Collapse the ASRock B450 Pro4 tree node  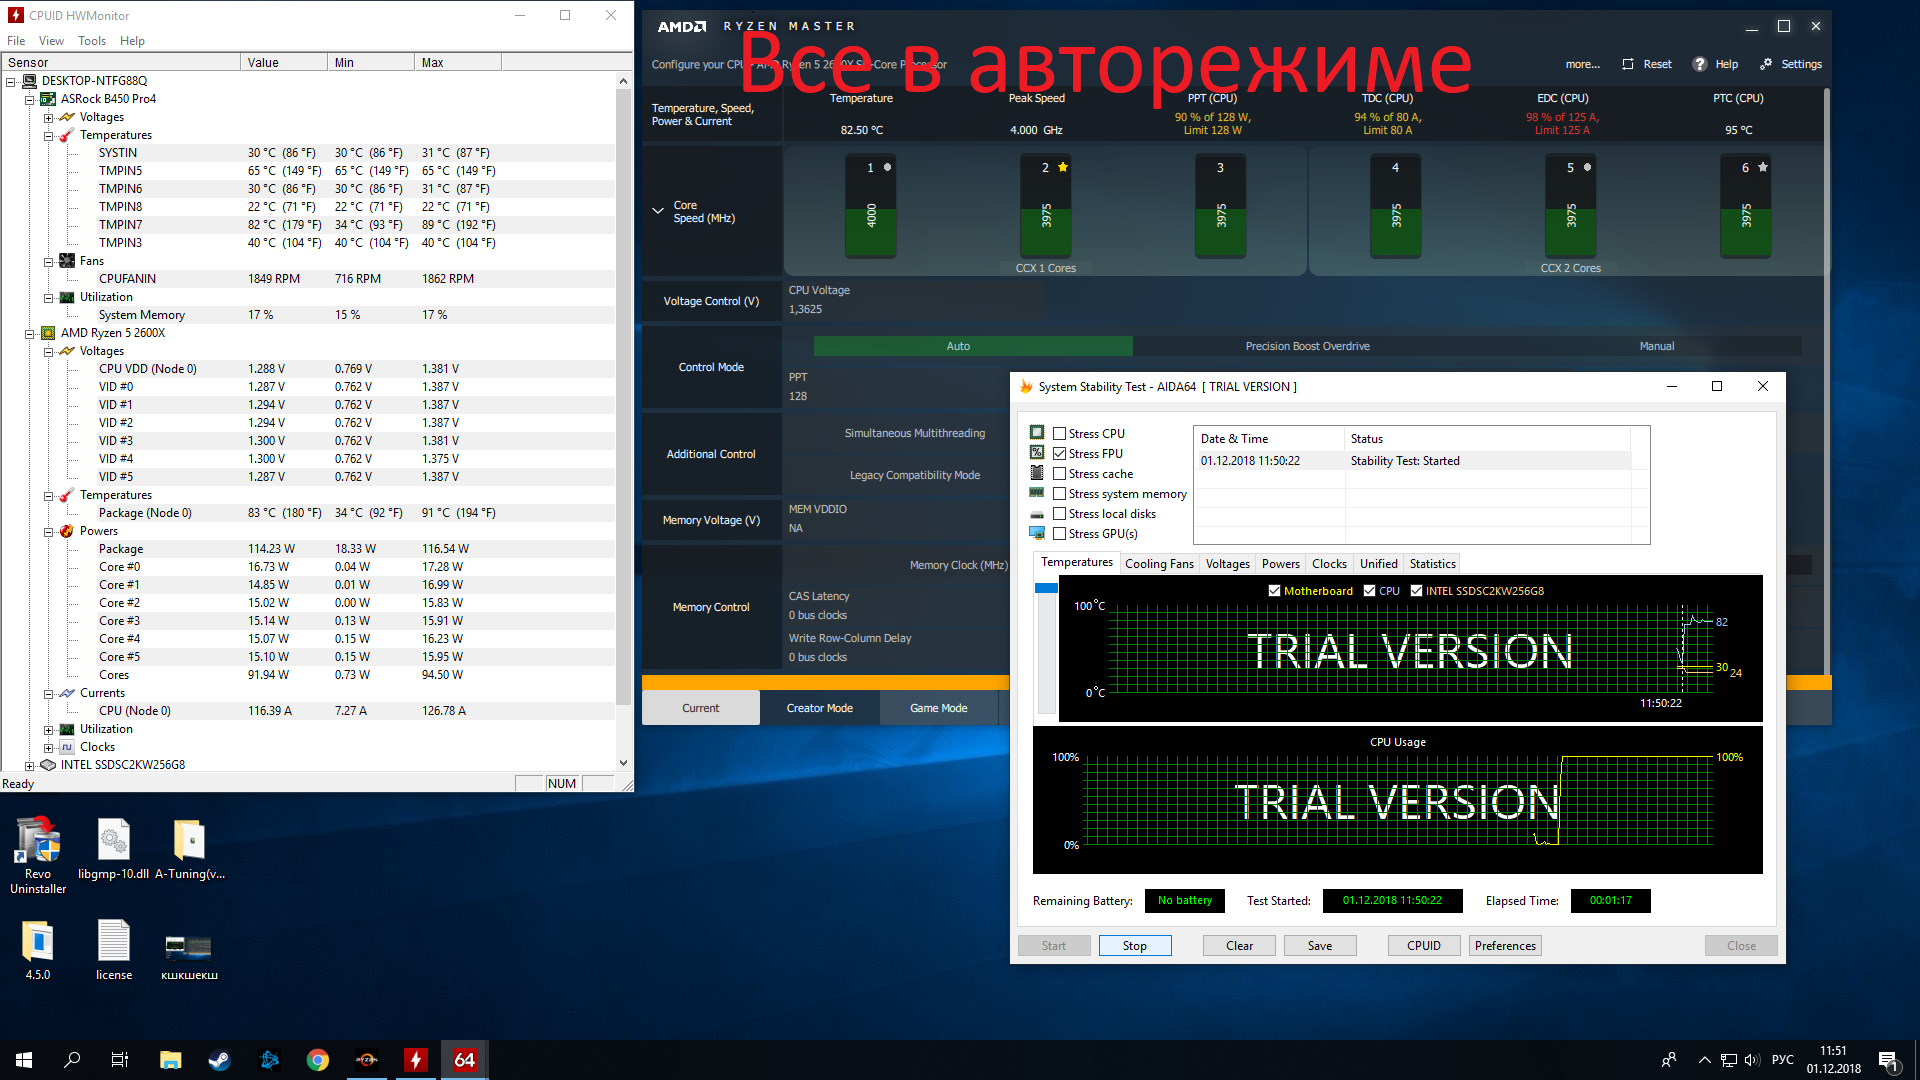pyautogui.click(x=29, y=99)
